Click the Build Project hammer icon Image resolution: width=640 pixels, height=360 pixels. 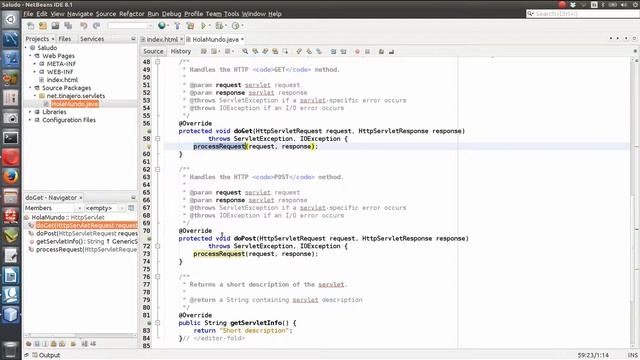[x=177, y=26]
